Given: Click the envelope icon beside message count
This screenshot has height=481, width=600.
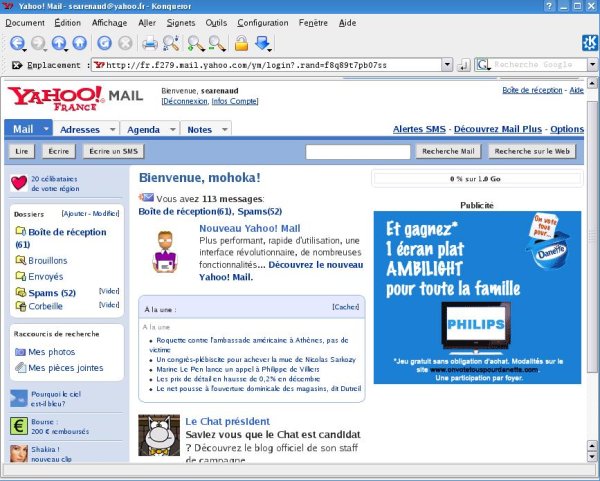Looking at the screenshot, I should pyautogui.click(x=147, y=197).
